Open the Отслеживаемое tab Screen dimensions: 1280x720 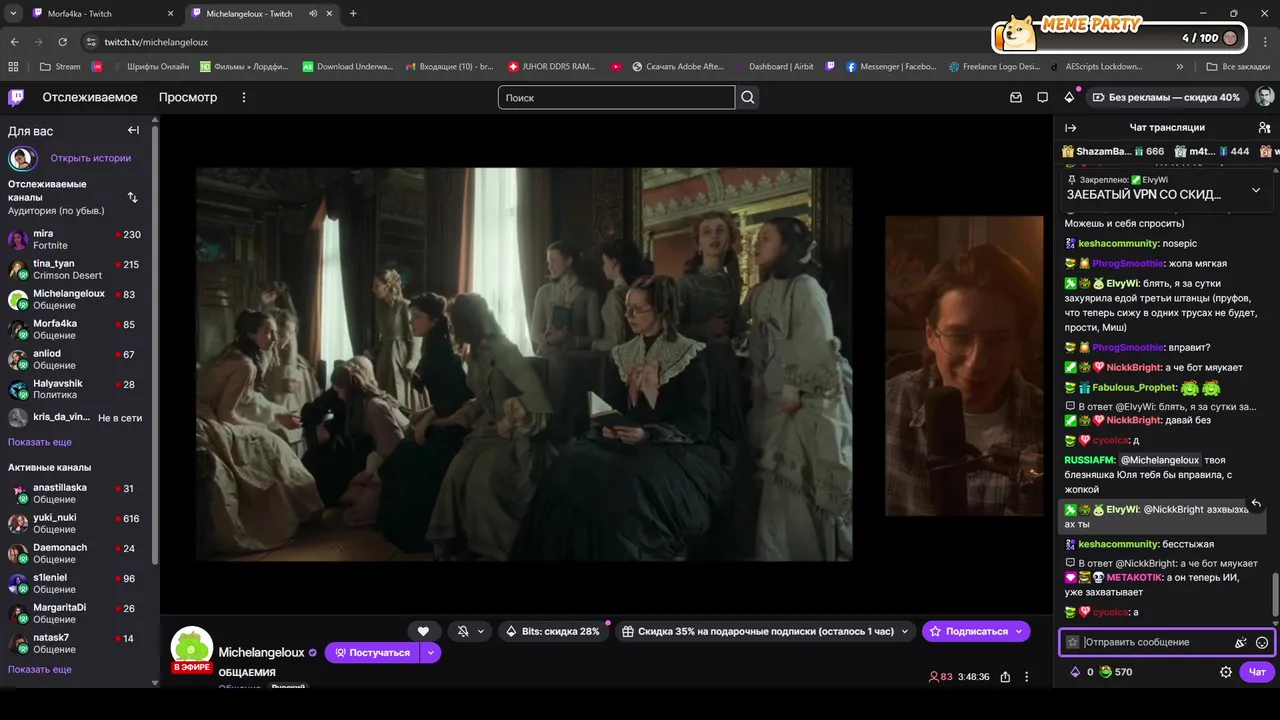pyautogui.click(x=90, y=97)
